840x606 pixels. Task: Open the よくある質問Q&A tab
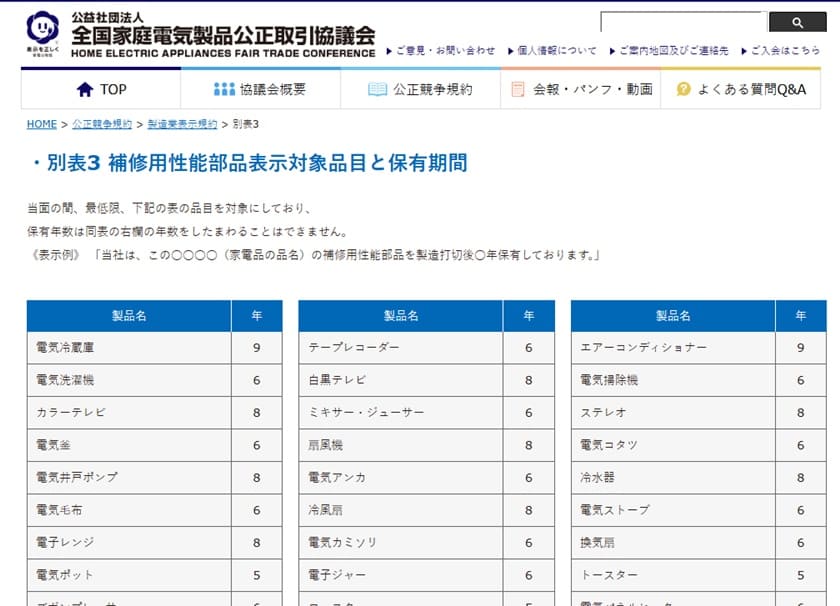click(740, 89)
